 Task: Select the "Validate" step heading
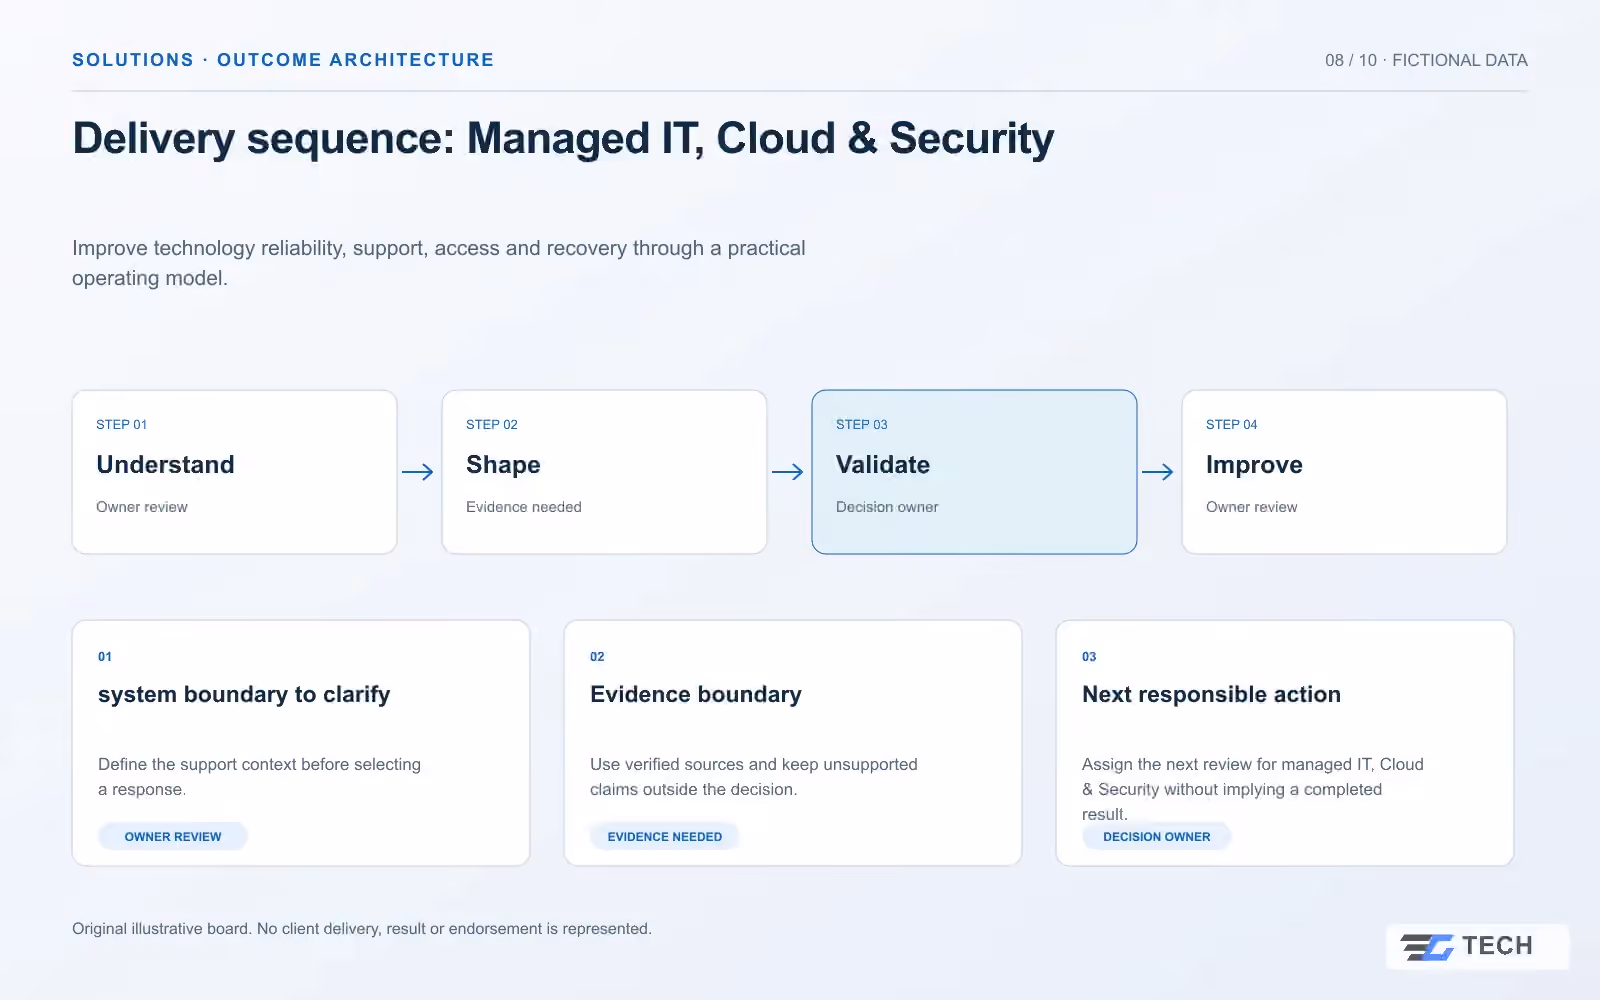click(x=883, y=465)
